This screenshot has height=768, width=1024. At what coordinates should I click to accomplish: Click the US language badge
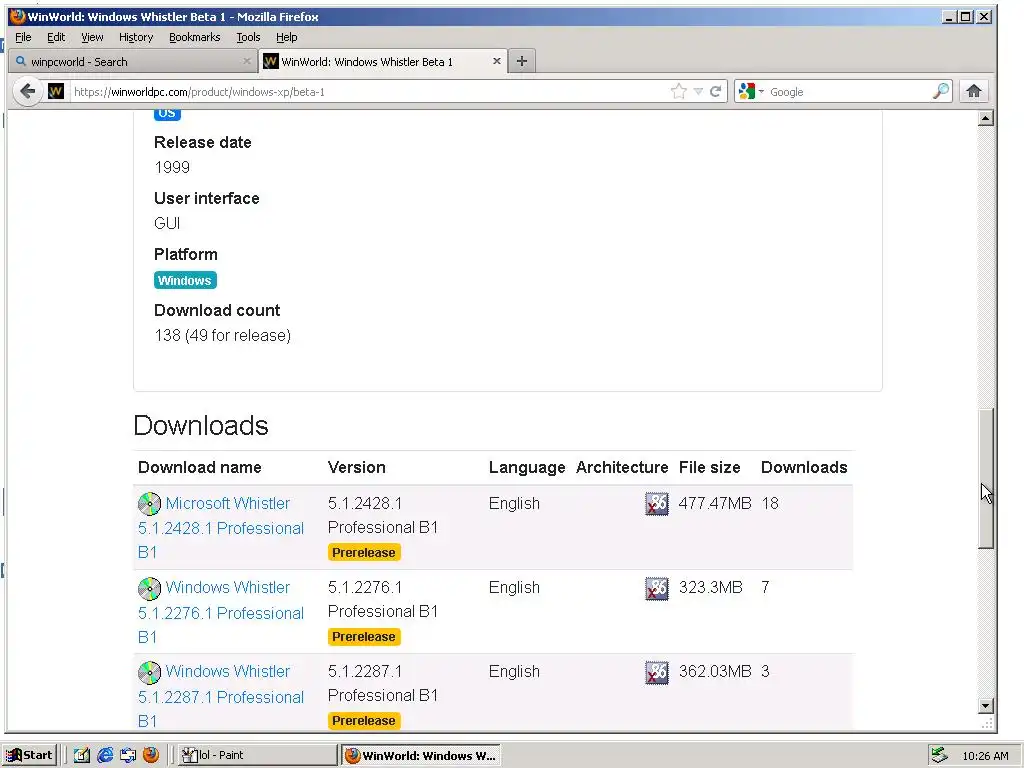click(167, 113)
